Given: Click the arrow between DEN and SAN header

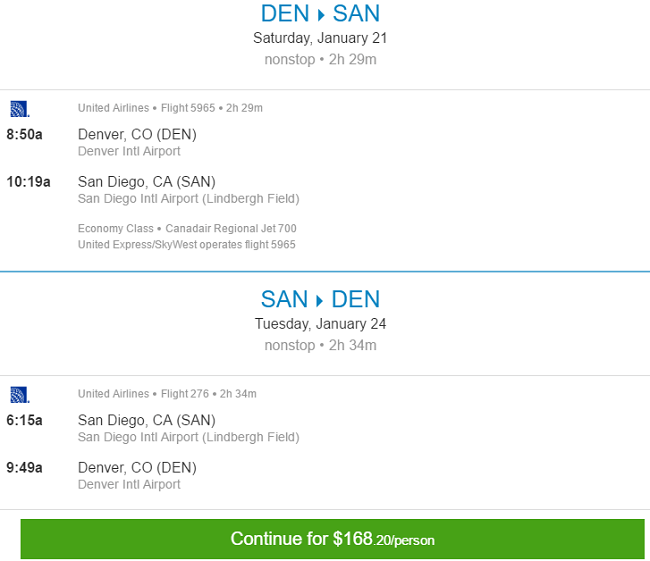Looking at the screenshot, I should 321,15.
